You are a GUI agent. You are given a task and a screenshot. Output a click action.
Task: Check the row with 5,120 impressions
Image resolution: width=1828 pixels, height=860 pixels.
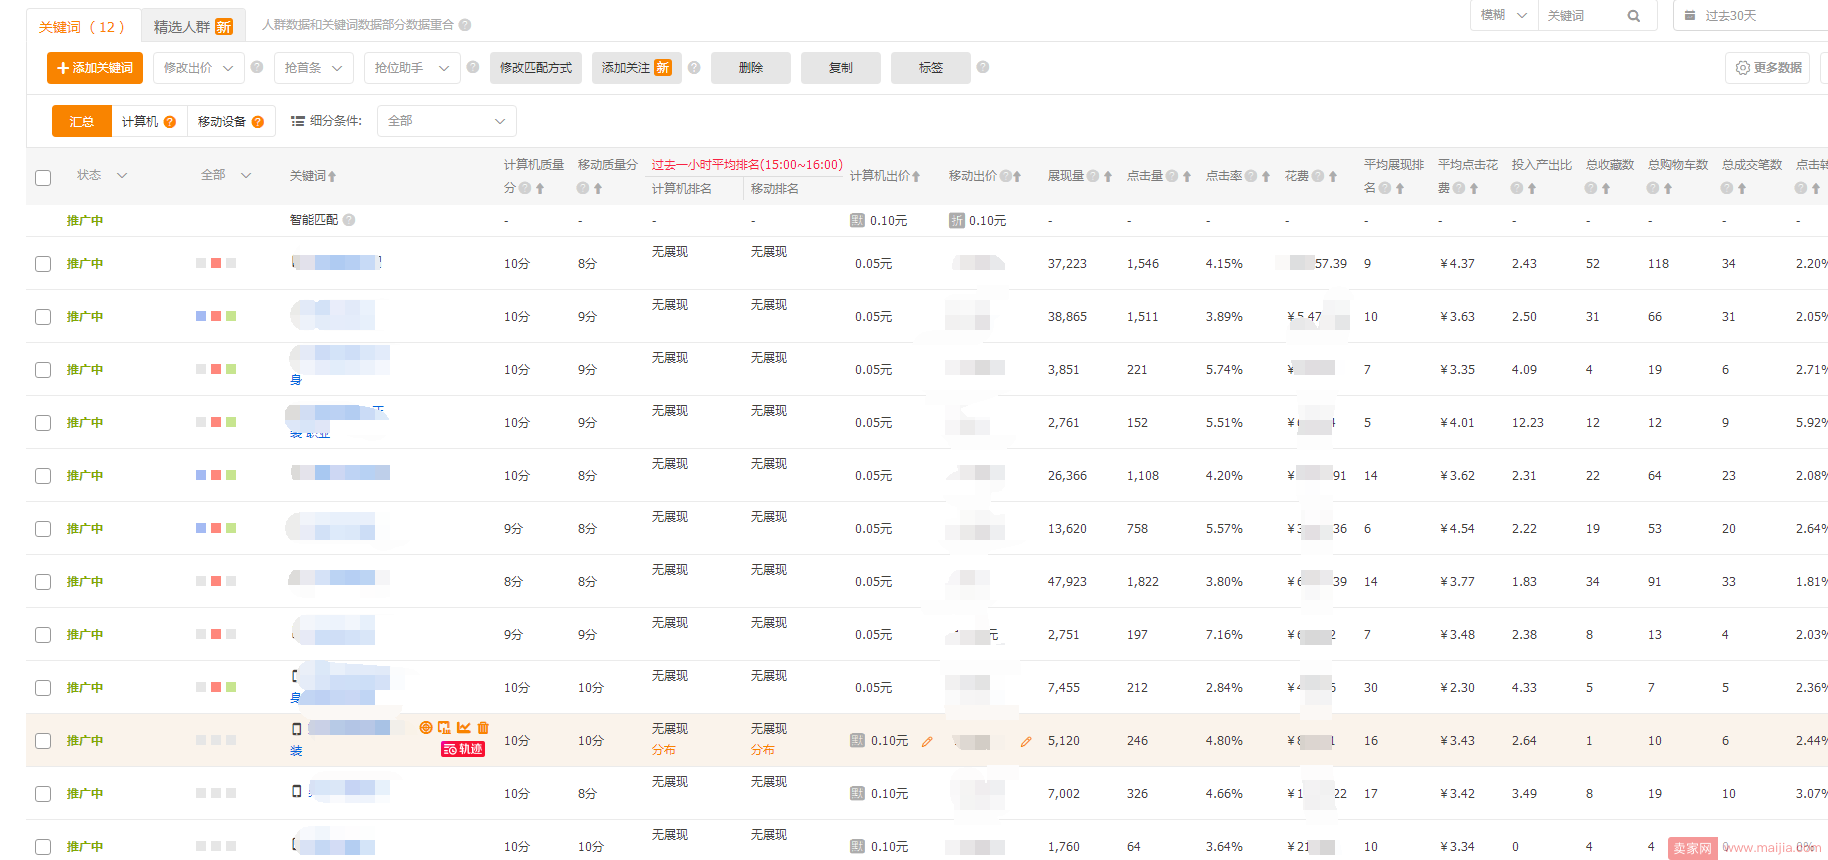pos(43,741)
